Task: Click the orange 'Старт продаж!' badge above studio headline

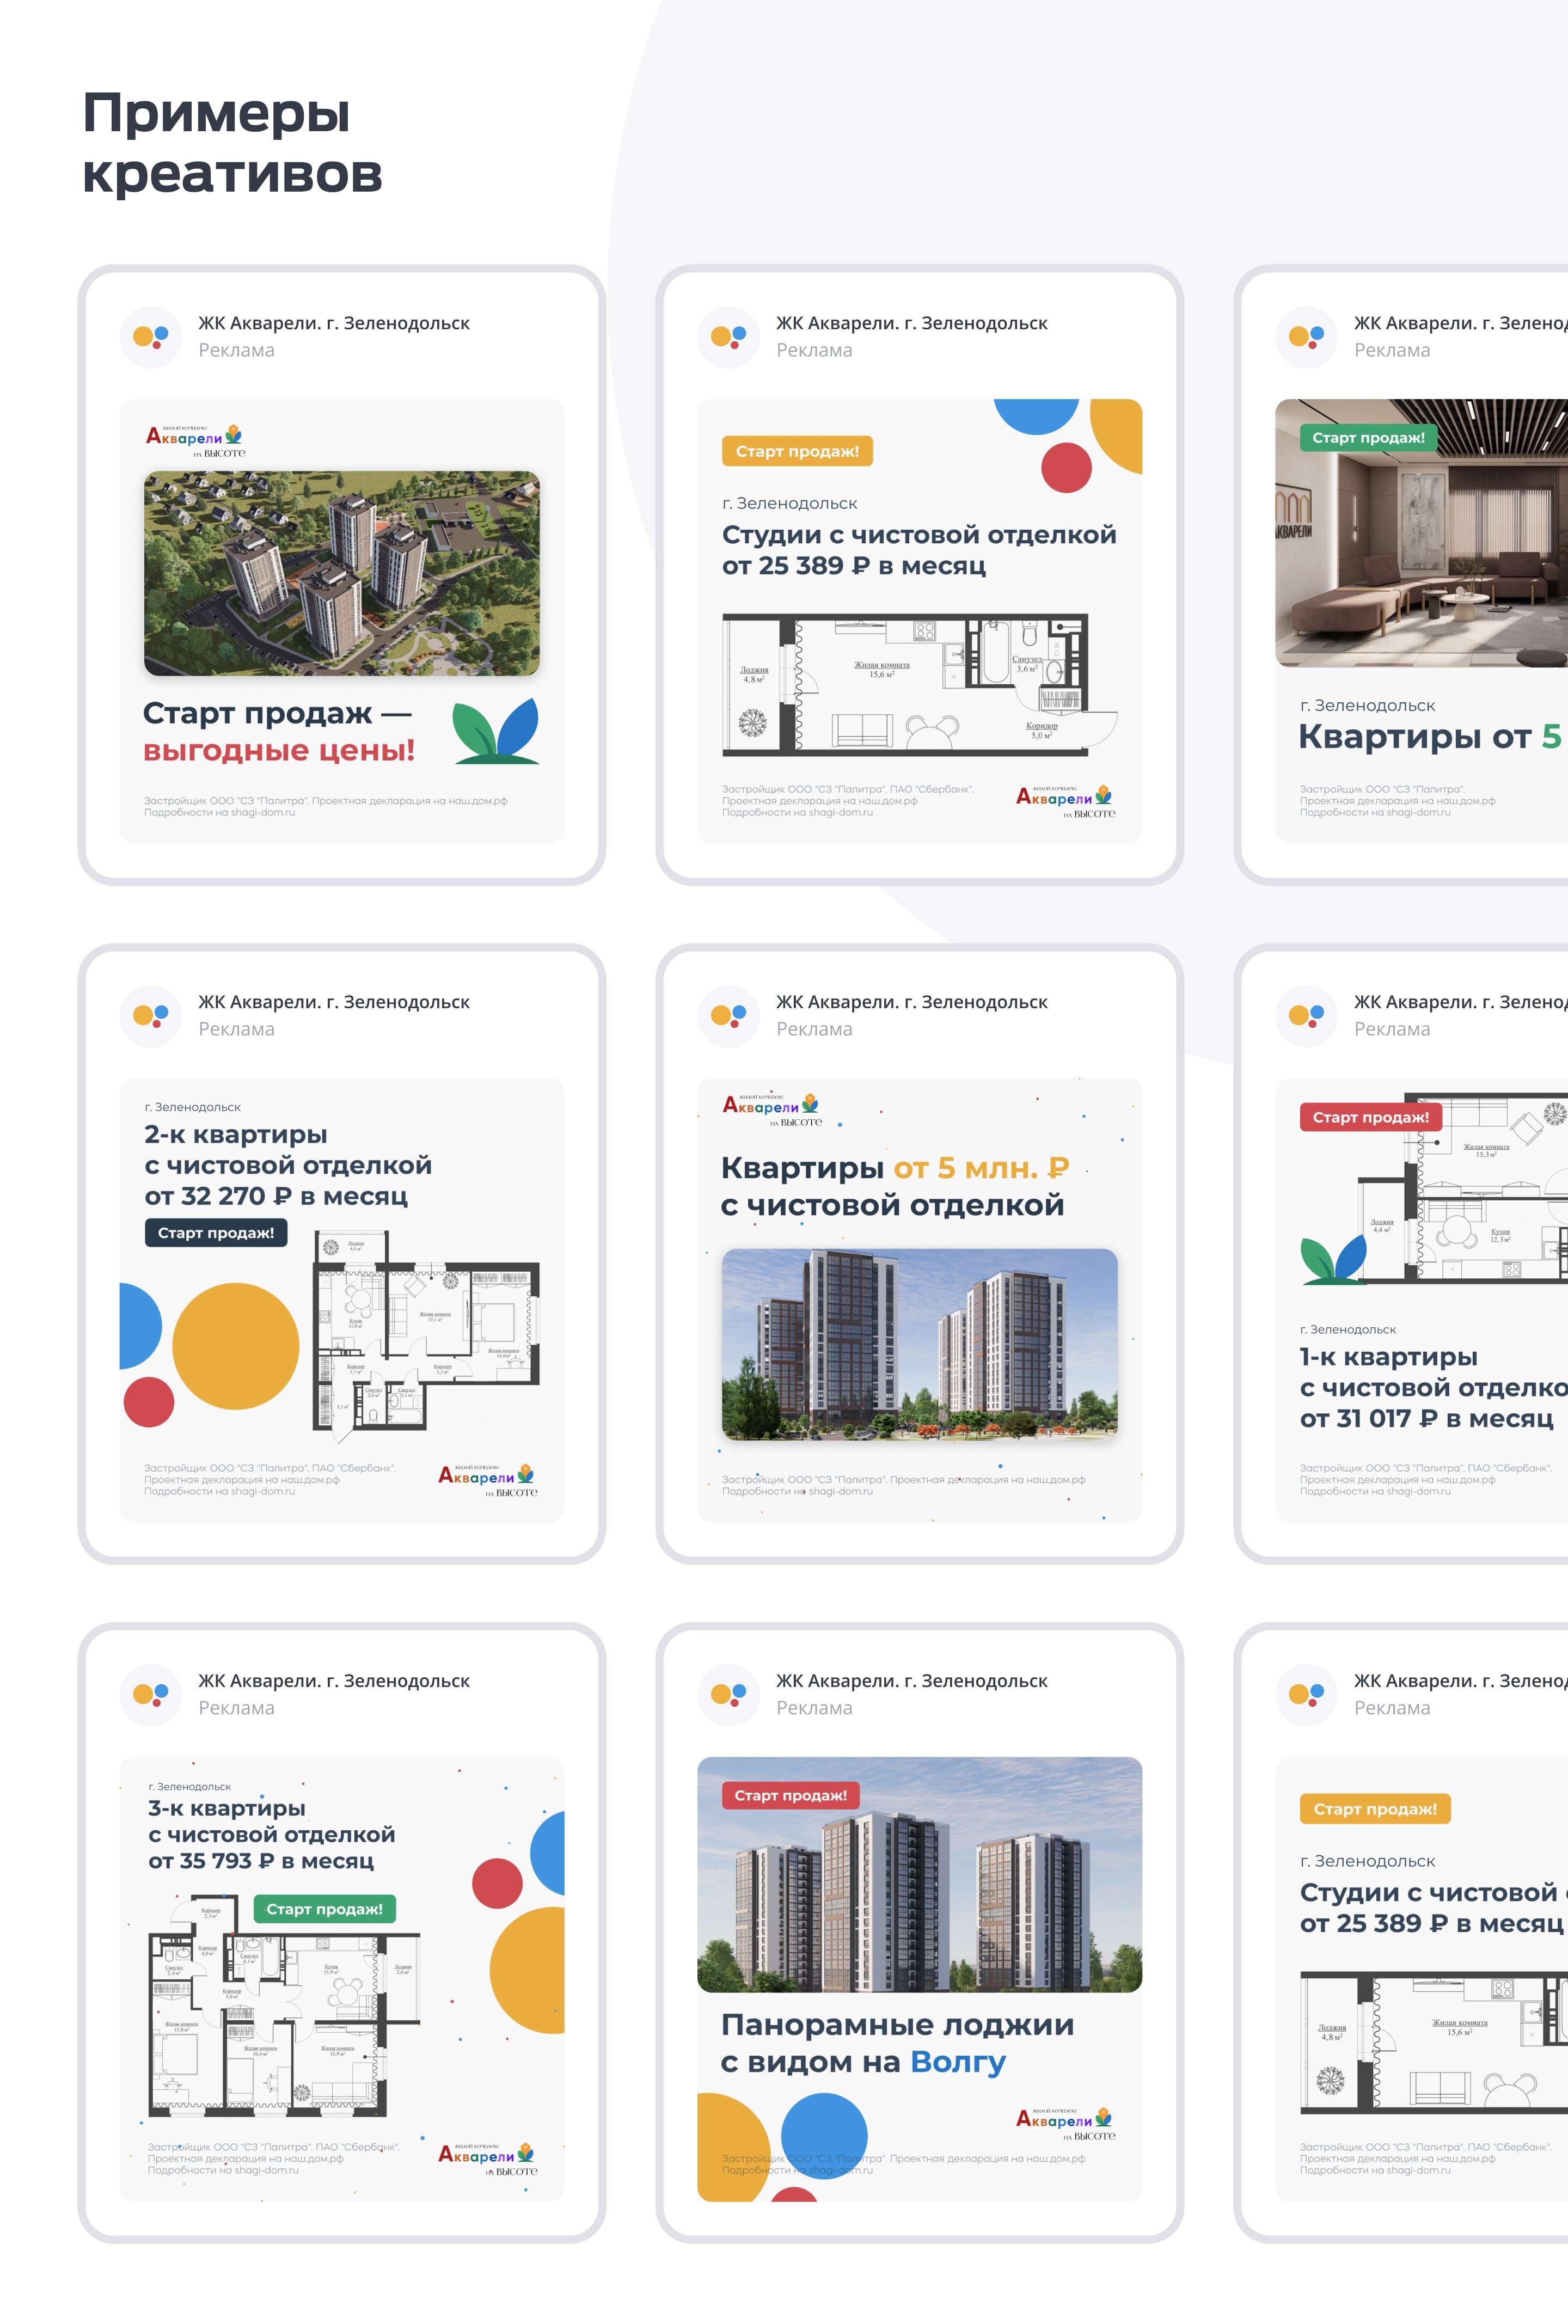Action: (797, 451)
